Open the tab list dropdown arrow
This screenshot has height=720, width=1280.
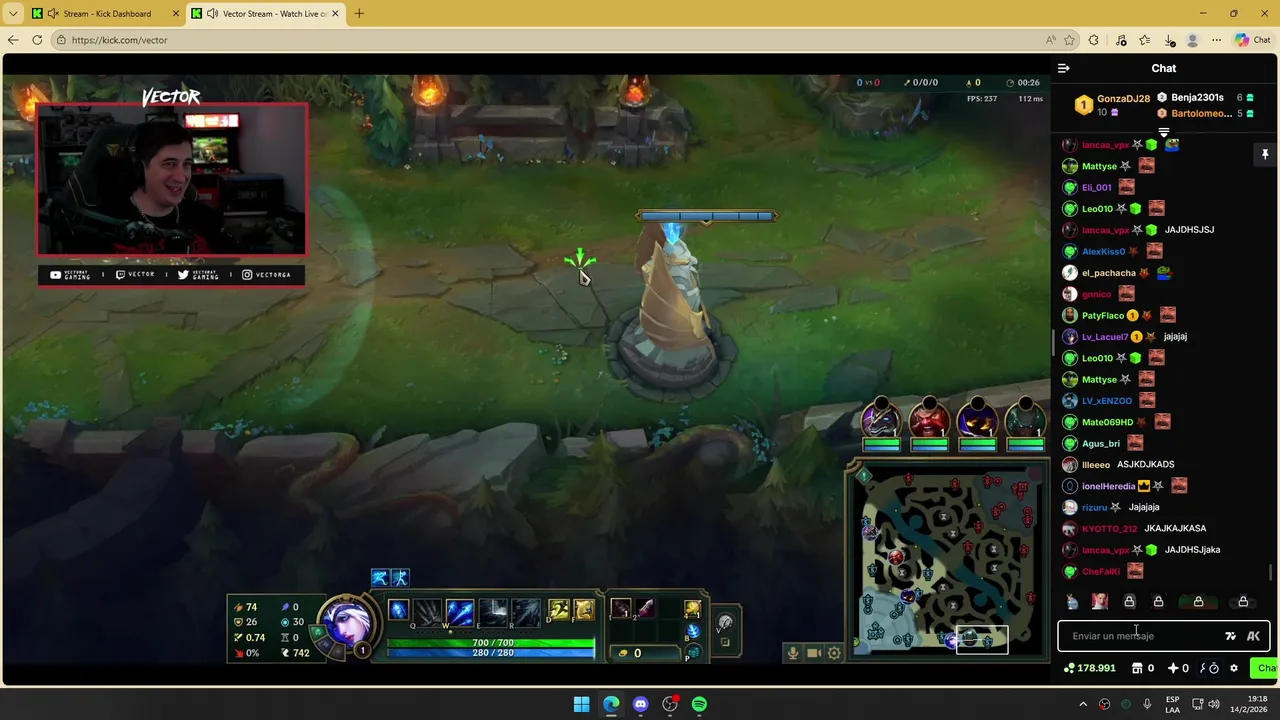13,14
